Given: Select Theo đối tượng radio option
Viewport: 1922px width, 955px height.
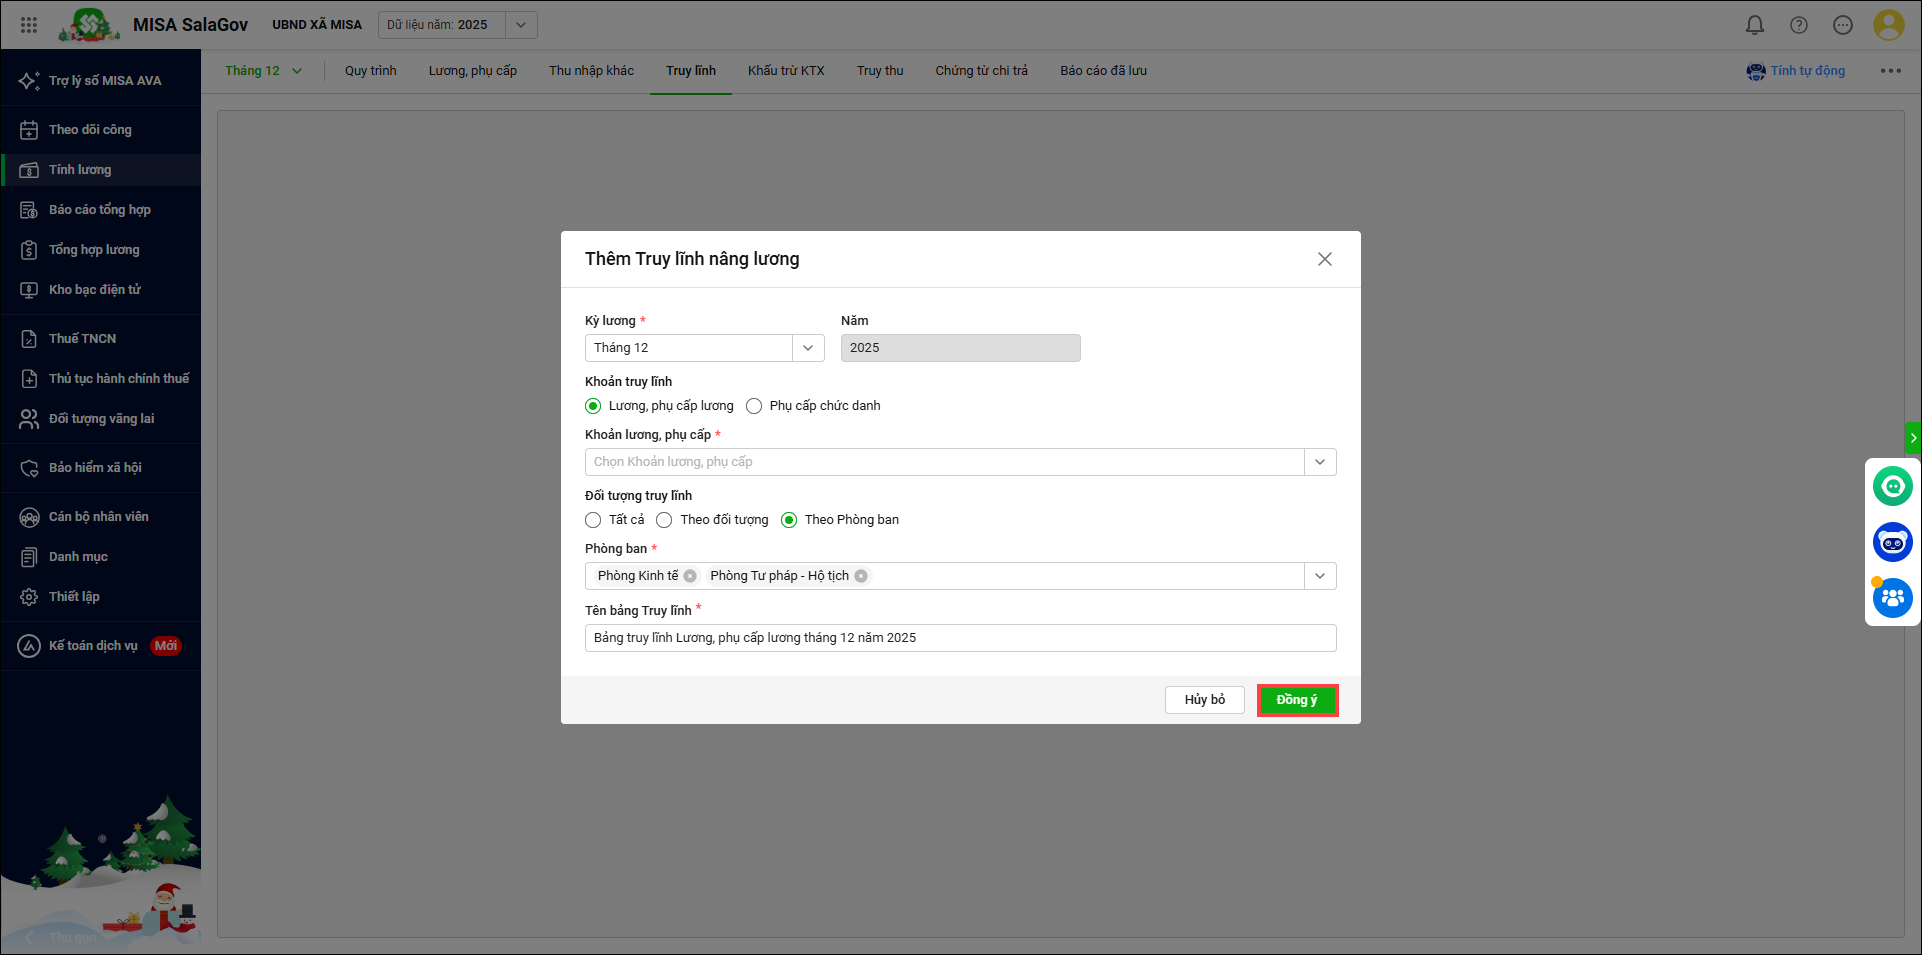Looking at the screenshot, I should coord(664,520).
